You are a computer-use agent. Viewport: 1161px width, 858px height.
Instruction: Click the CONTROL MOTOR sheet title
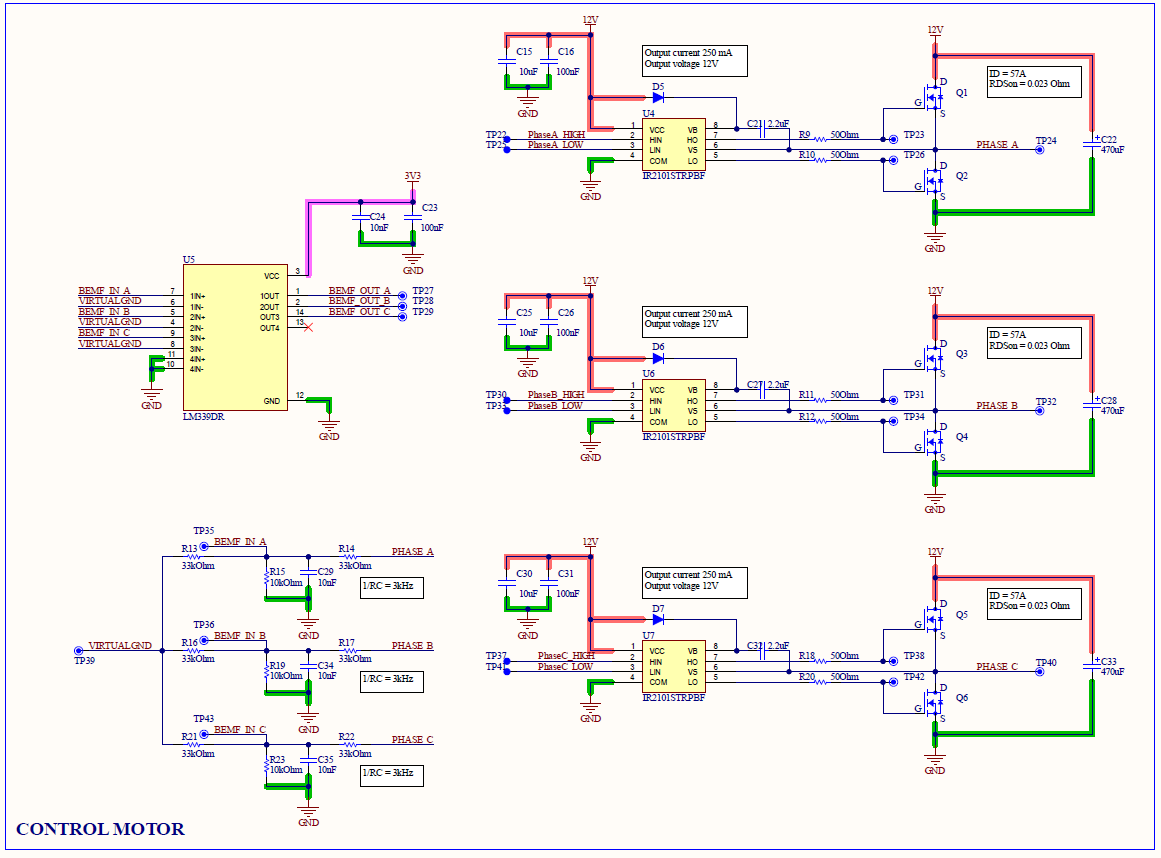(x=100, y=829)
